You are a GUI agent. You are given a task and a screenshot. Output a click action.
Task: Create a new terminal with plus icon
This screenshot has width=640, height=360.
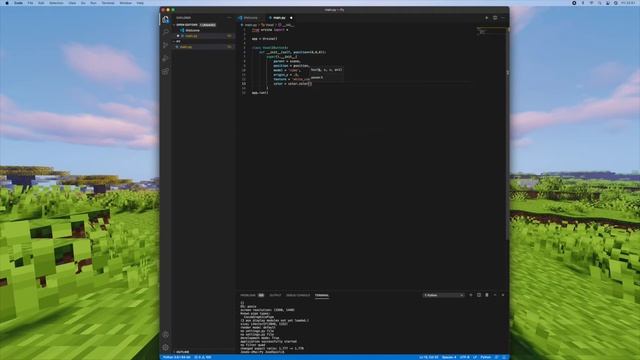[471, 295]
